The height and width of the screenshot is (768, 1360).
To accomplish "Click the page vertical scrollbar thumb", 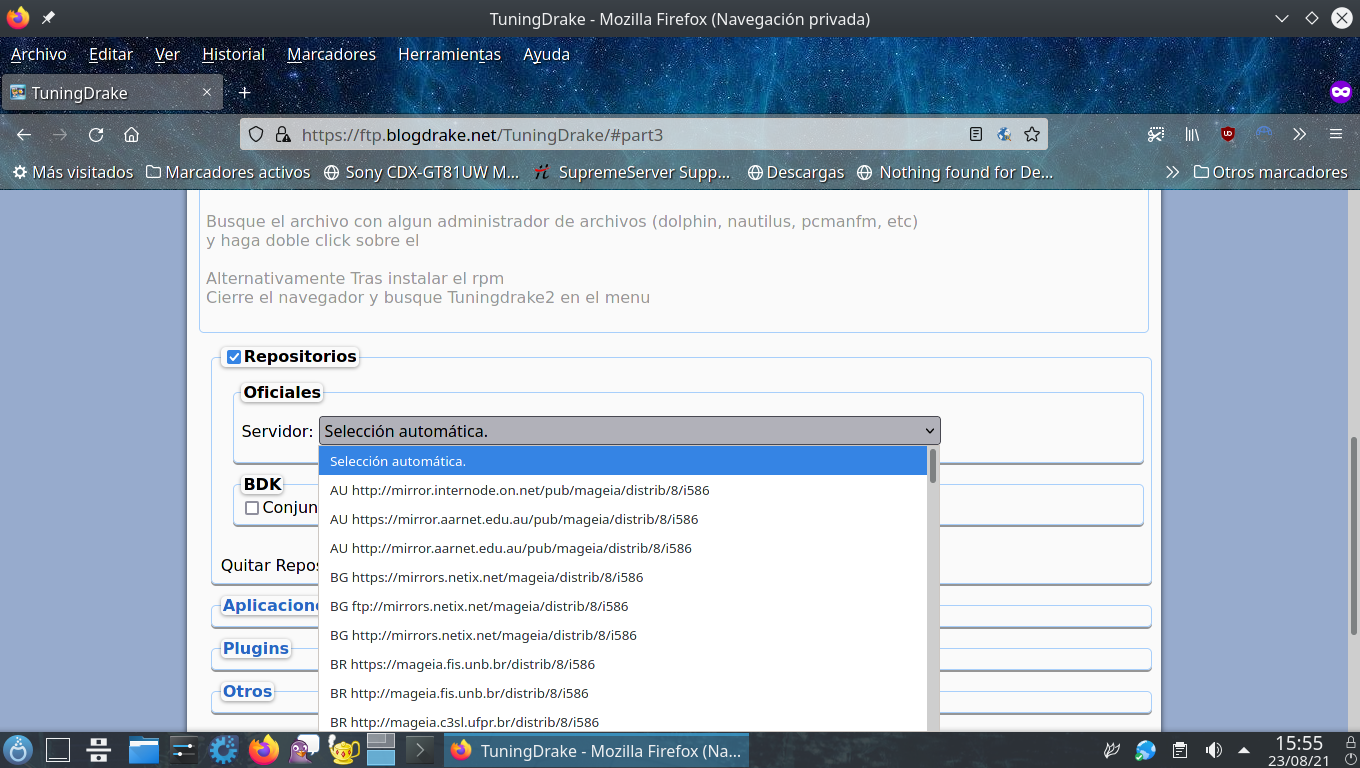I will point(1355,538).
